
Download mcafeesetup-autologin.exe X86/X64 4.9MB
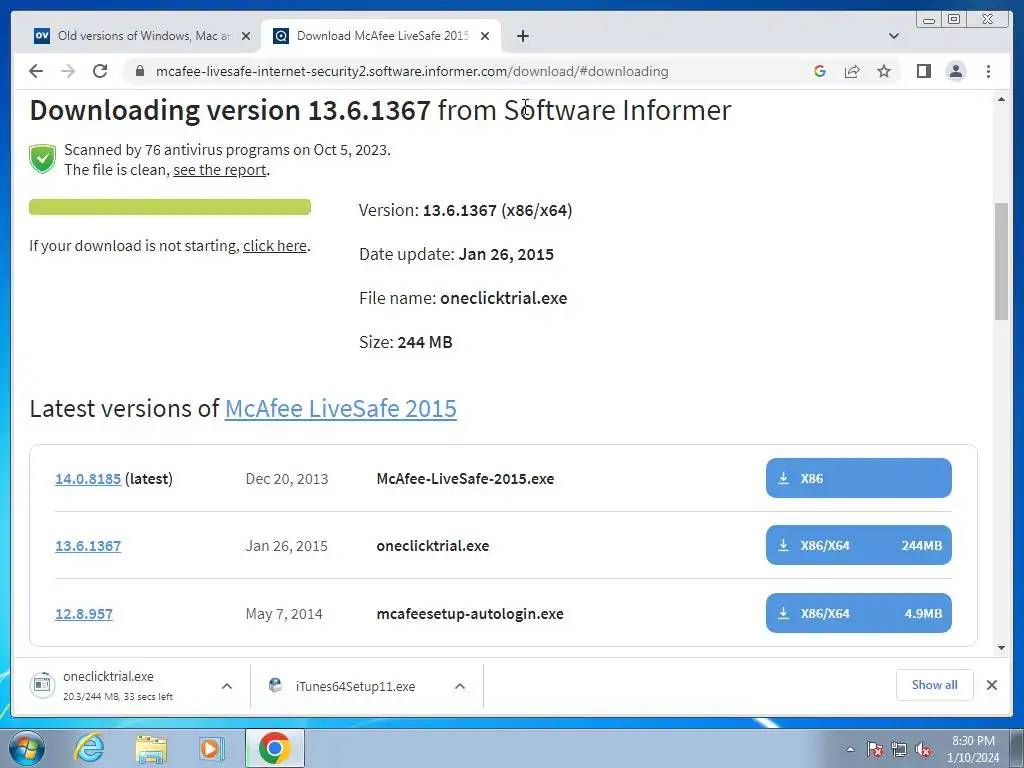(x=859, y=613)
